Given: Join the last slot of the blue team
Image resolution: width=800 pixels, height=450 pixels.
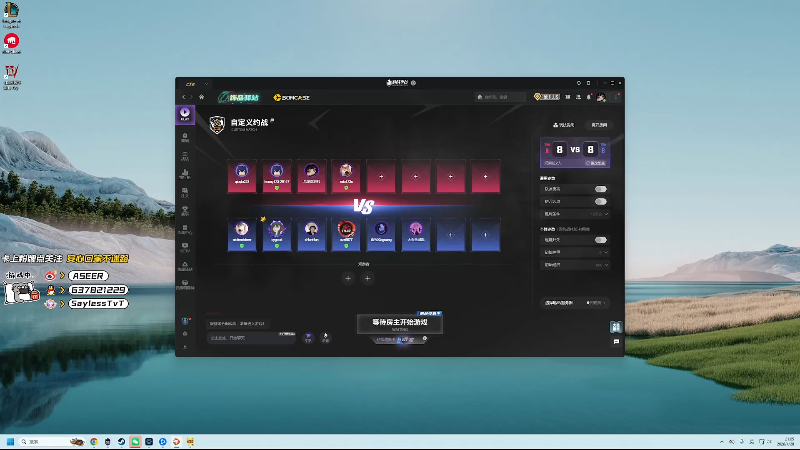Looking at the screenshot, I should (486, 235).
